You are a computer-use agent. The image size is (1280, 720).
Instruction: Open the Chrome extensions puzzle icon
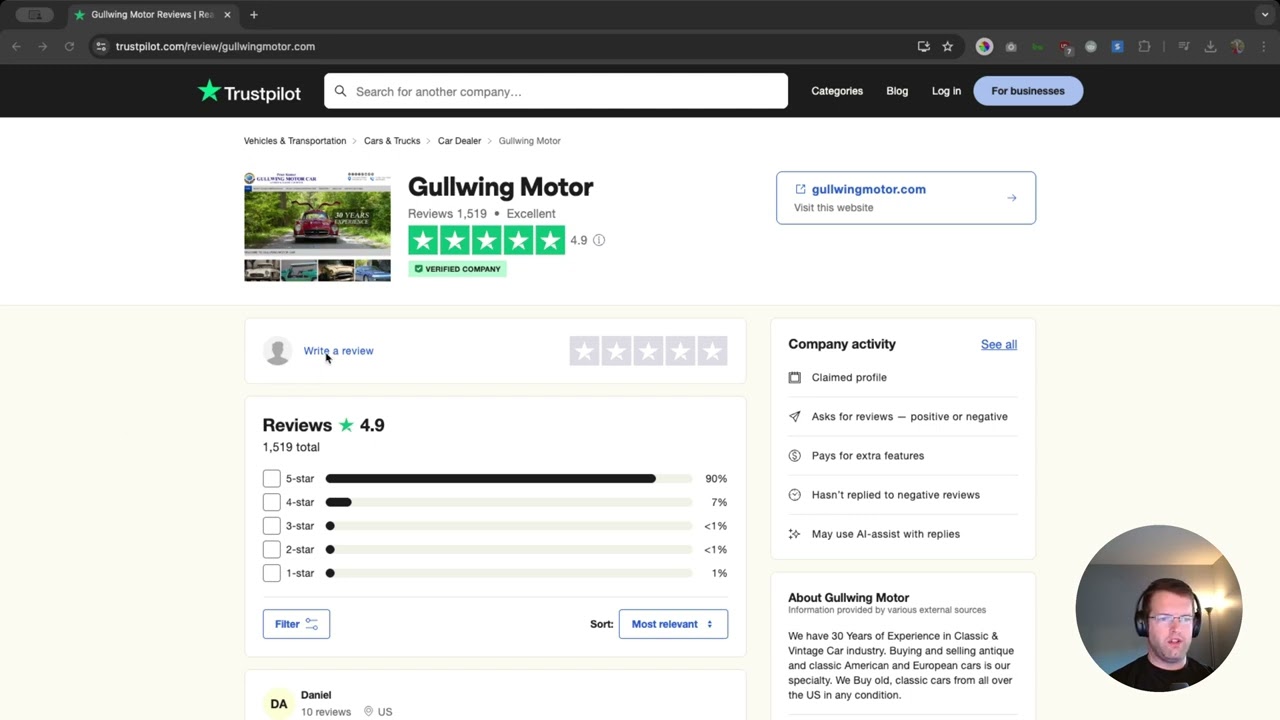pos(1144,46)
